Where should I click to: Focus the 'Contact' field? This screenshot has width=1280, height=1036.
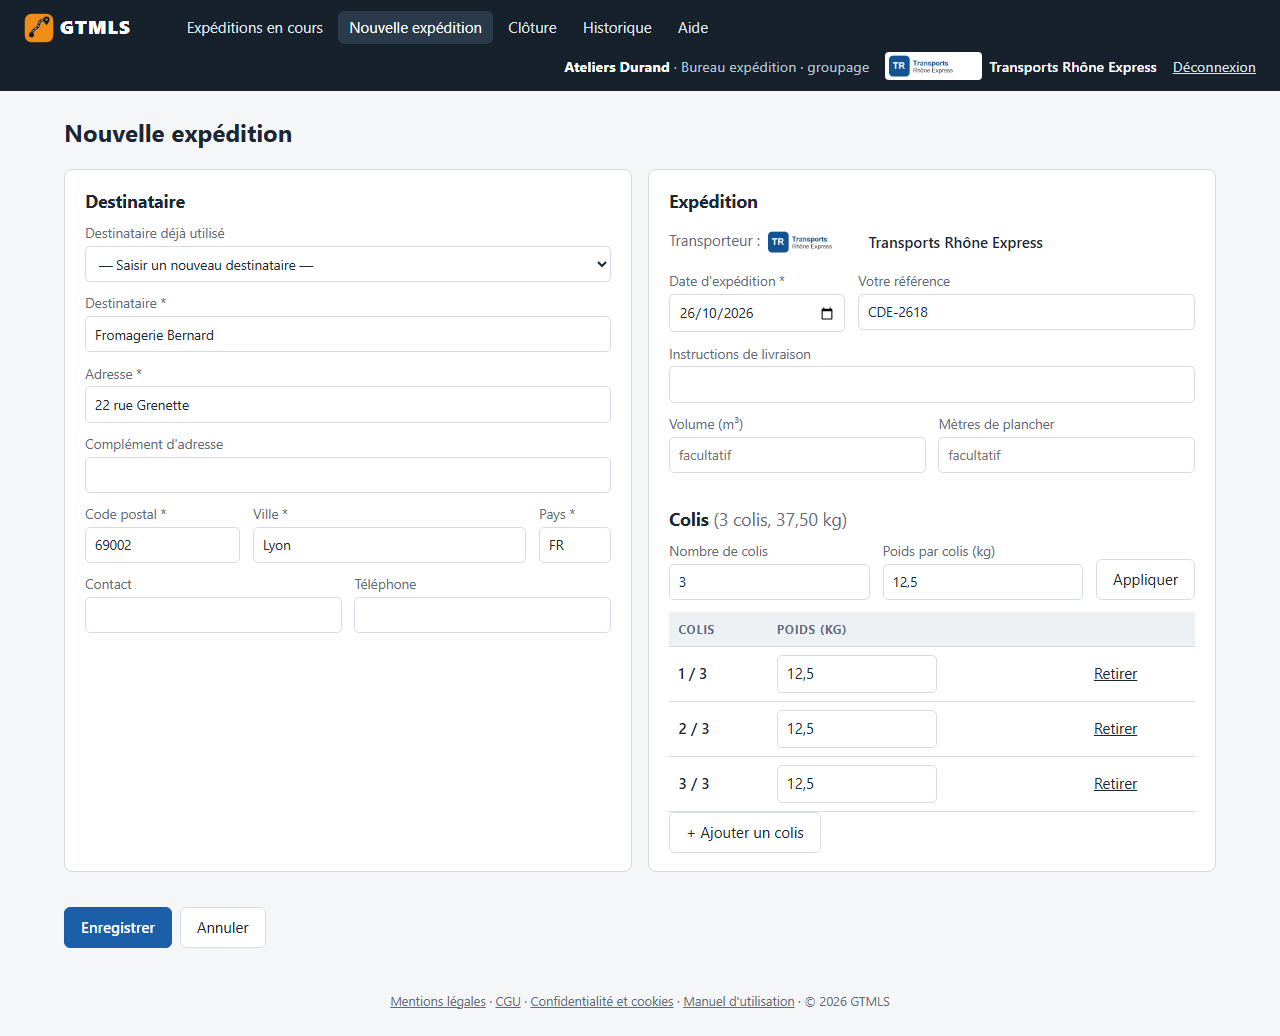(213, 615)
